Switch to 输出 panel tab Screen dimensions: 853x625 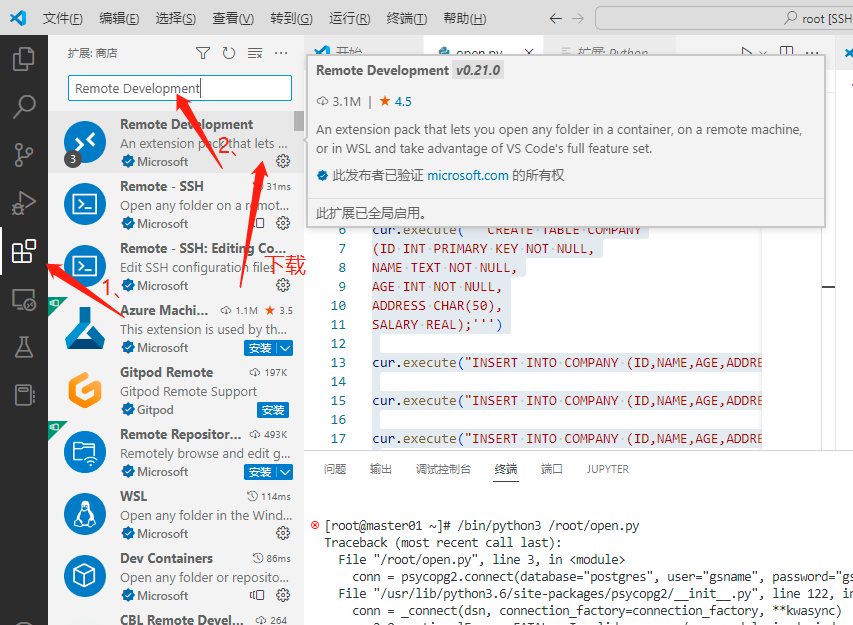click(381, 469)
